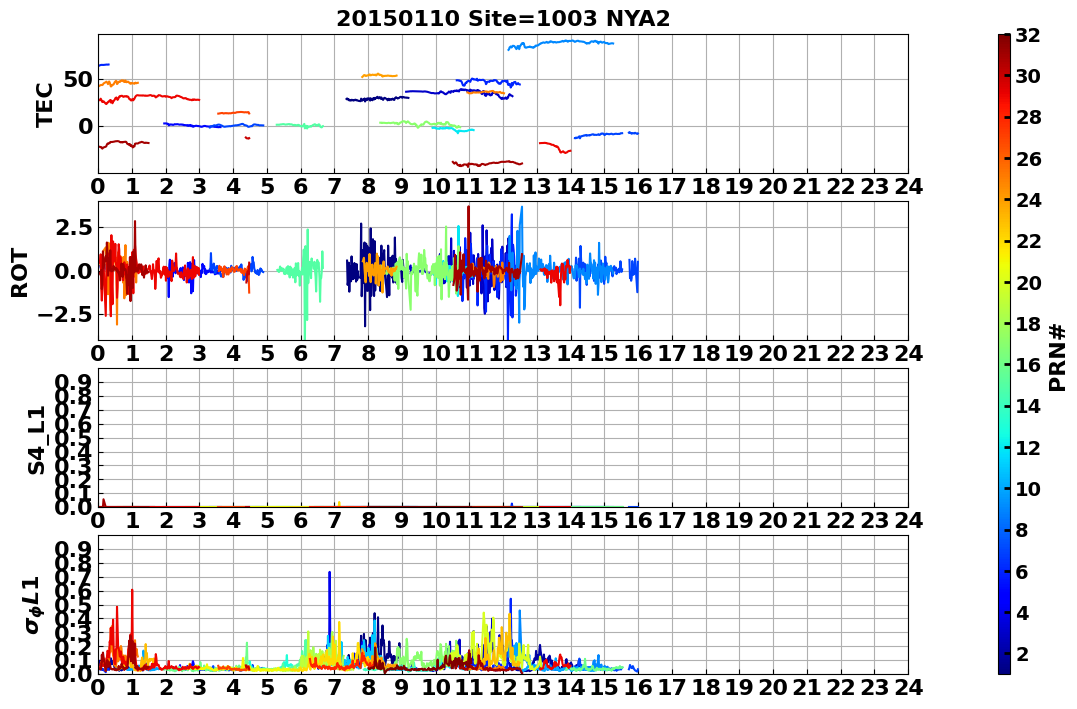
Task: Click the light blue TEC trace near 90
Action: [x=561, y=43]
